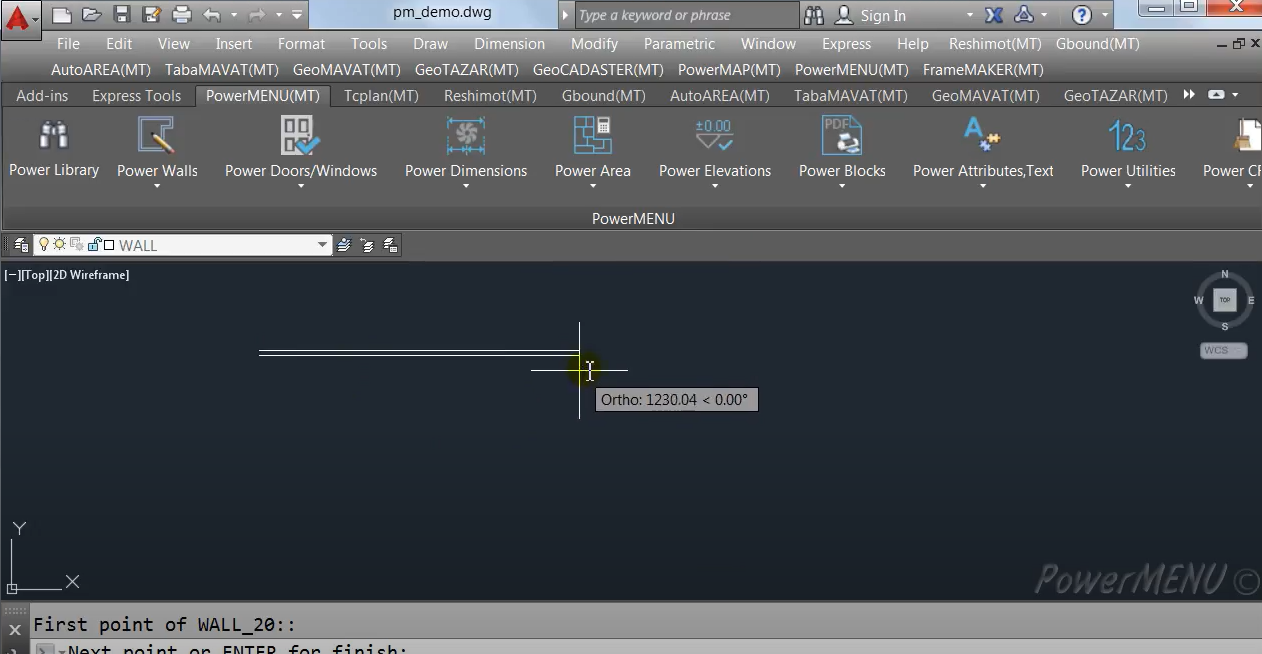Open Power Library tool

[54, 147]
